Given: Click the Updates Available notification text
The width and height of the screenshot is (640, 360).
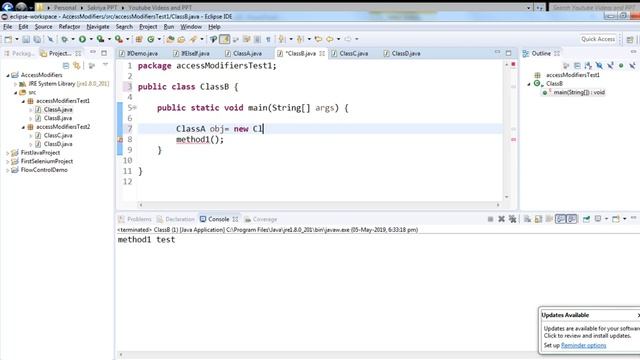Looking at the screenshot, I should coord(565,315).
